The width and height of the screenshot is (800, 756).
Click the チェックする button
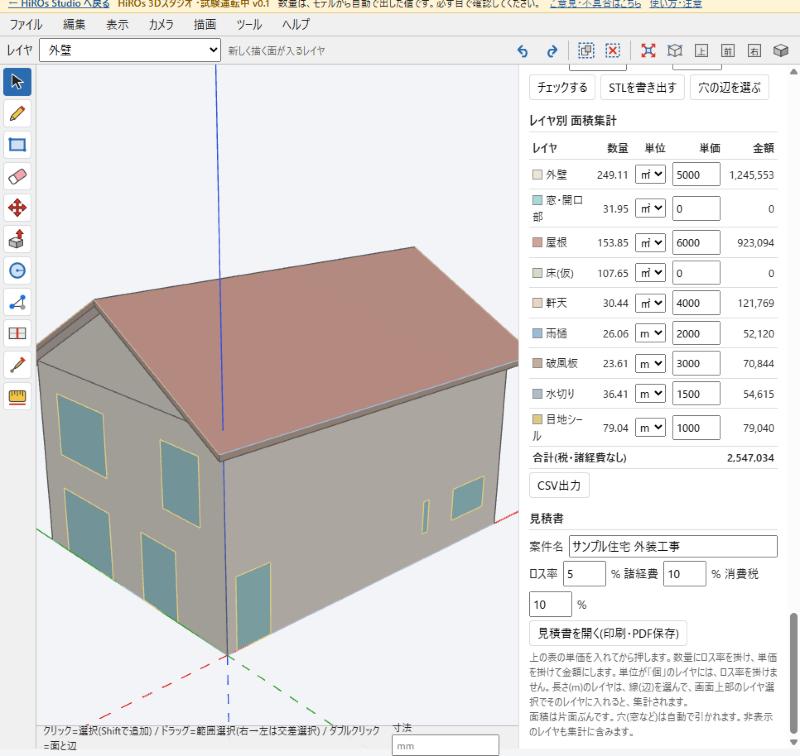tap(562, 87)
